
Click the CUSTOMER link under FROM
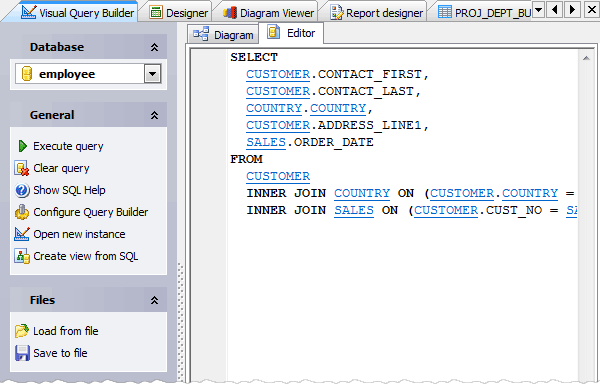278,176
